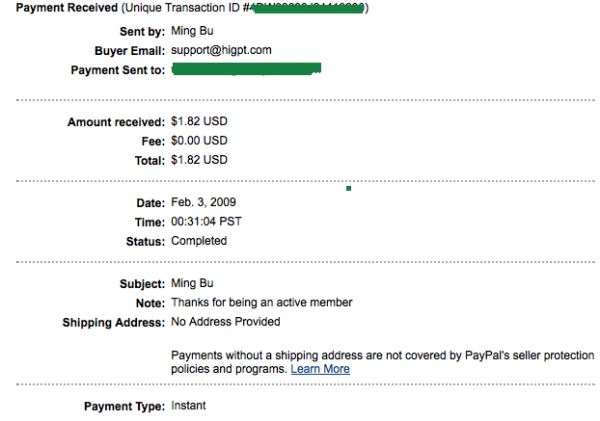The image size is (600, 421).
Task: Select the Total value $1.82 USD
Action: pos(199,160)
